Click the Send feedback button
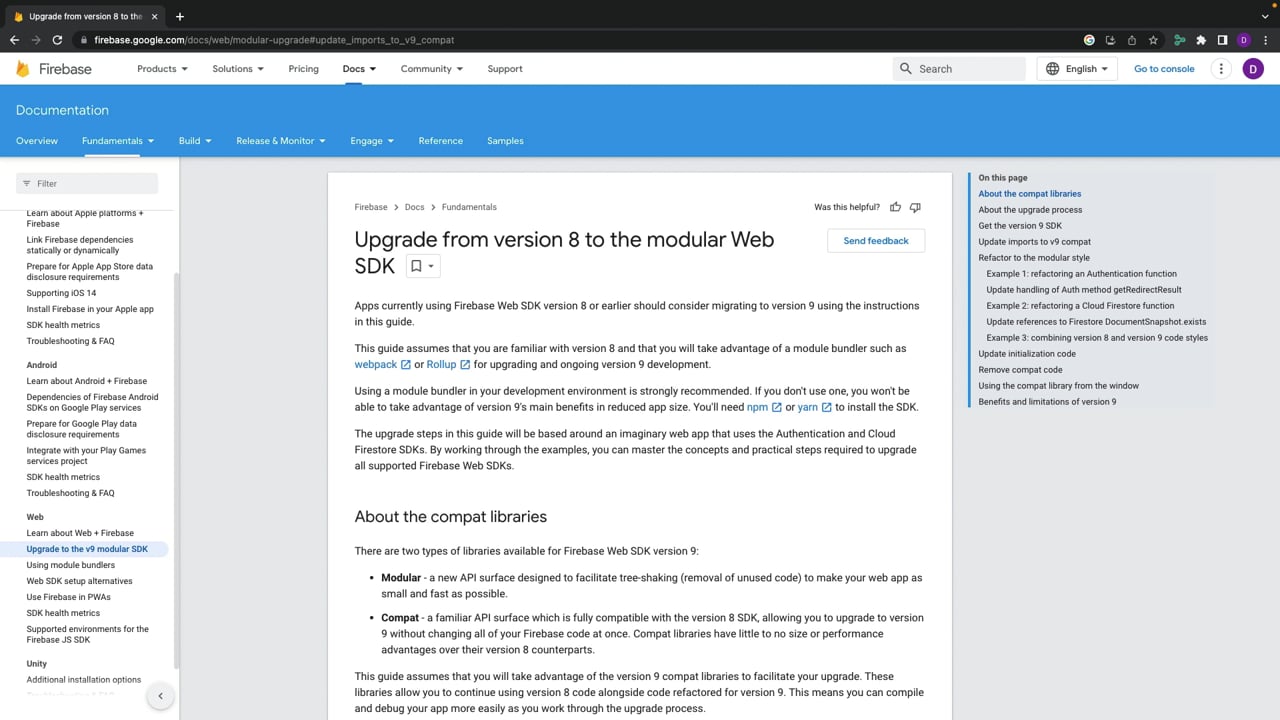 point(876,241)
